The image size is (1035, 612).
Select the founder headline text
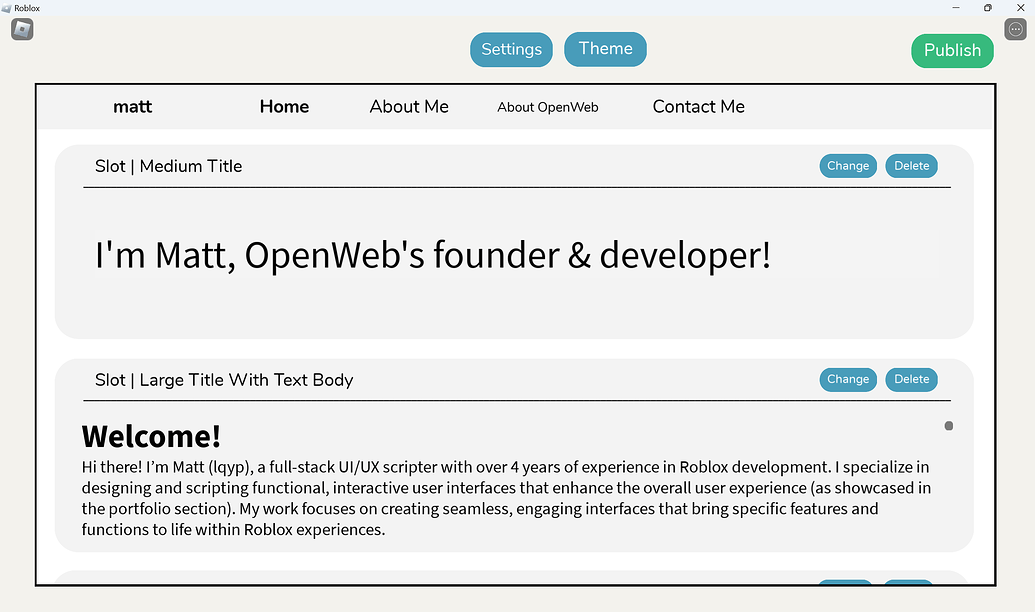click(432, 255)
